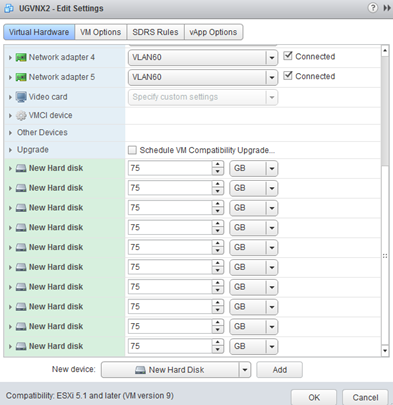
Task: Open the SDRS Rules tab
Action: [155, 32]
